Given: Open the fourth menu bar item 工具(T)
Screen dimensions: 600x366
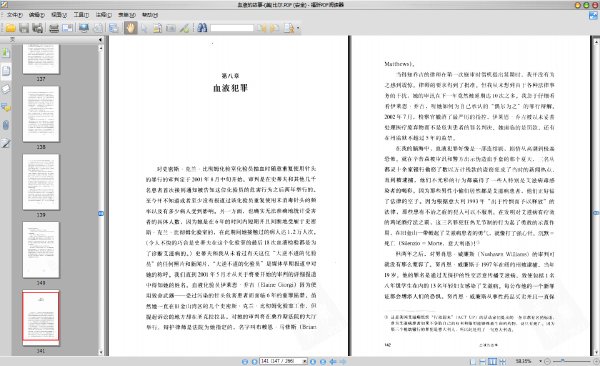Looking at the screenshot, I should pos(81,15).
